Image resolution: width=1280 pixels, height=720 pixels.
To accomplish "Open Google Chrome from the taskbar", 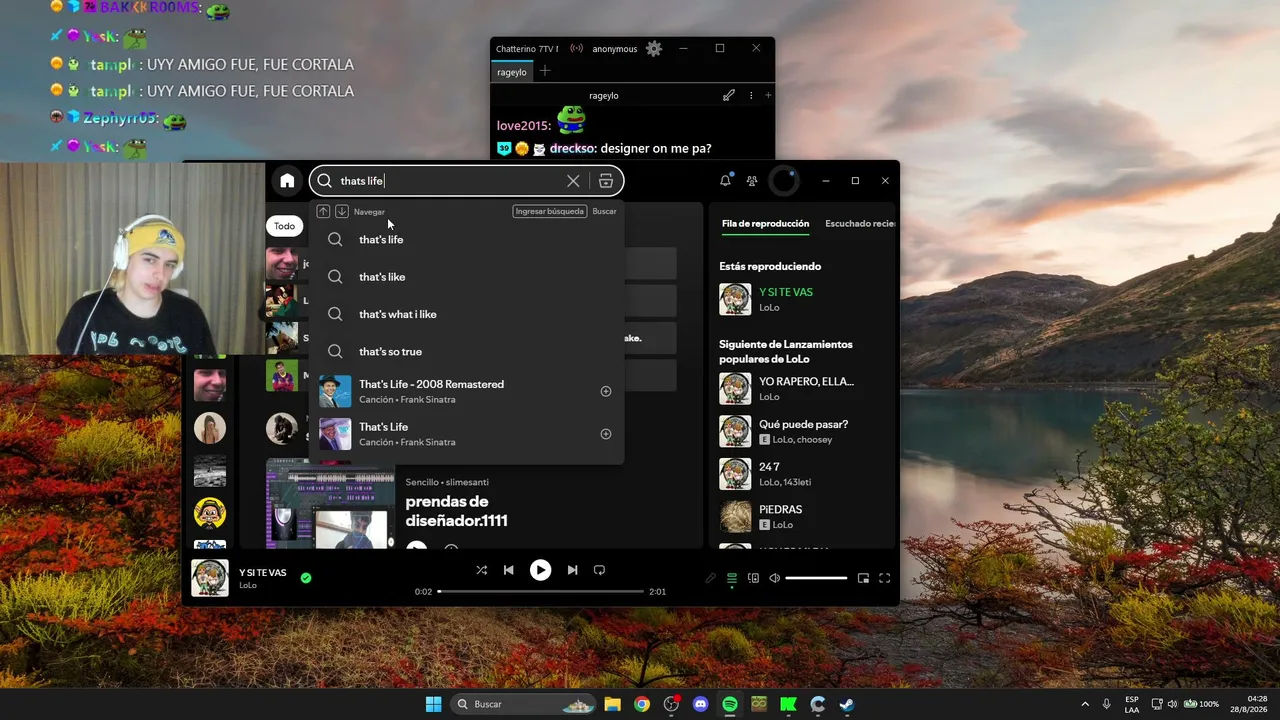I will tap(642, 704).
